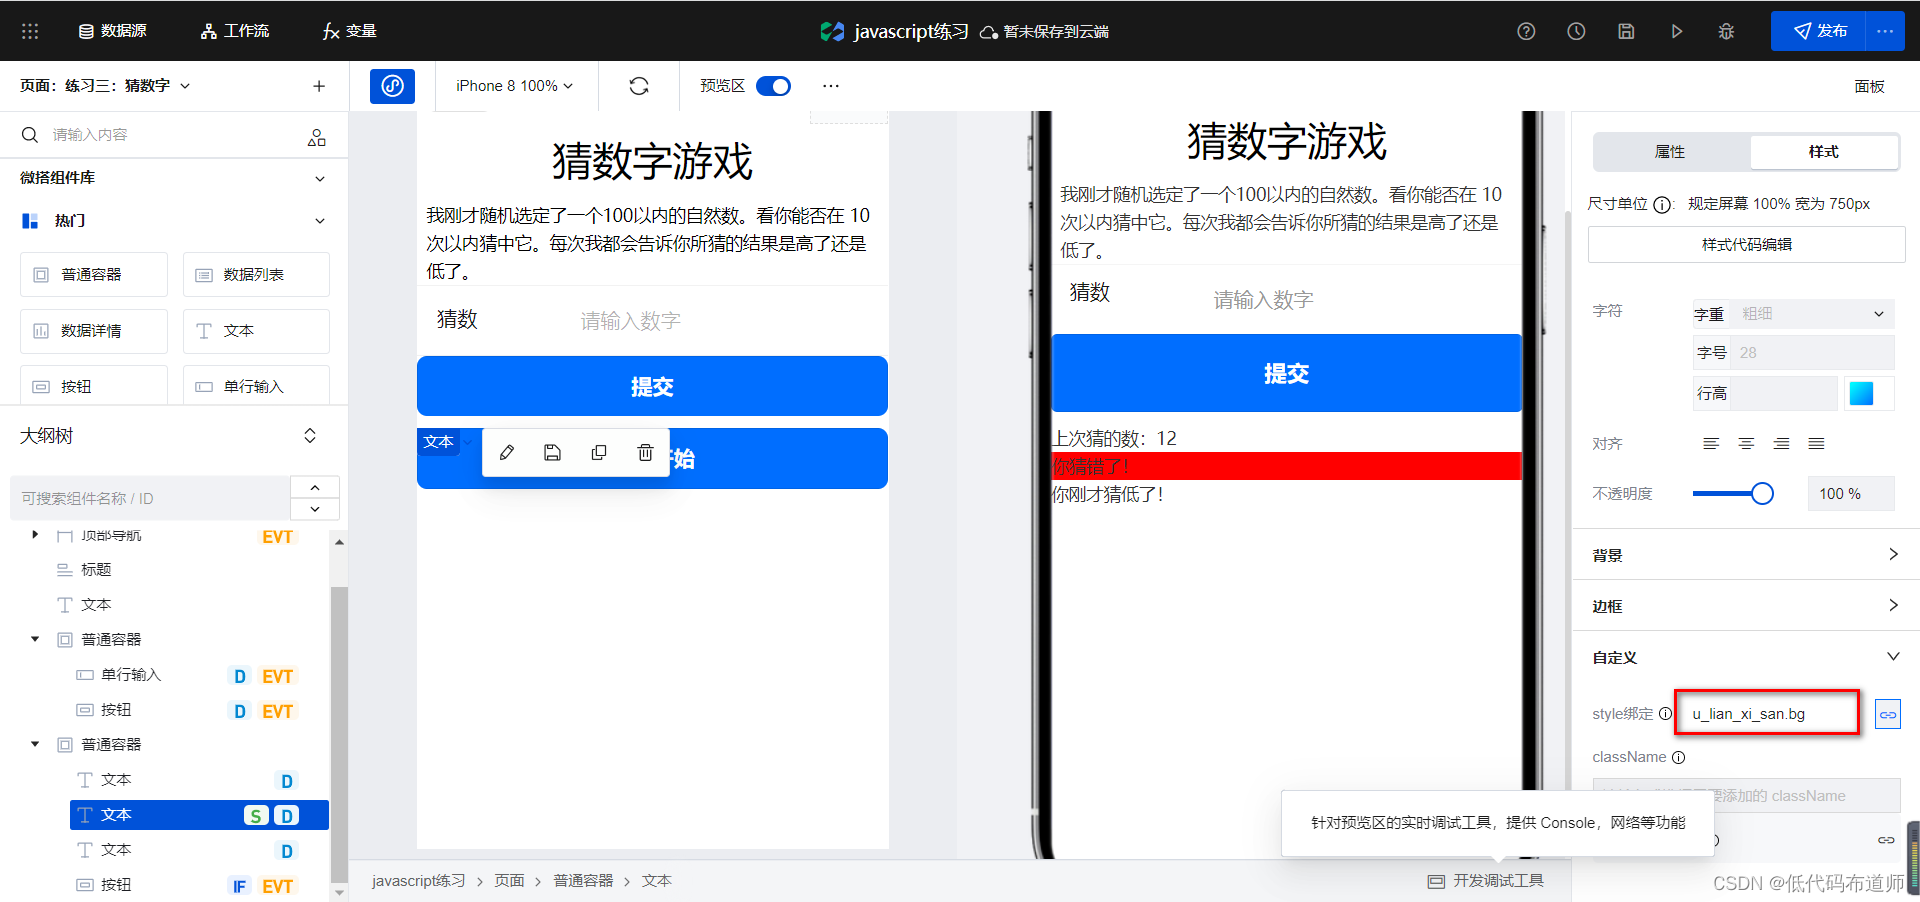Click 请输入数字 input in phone preview
The height and width of the screenshot is (902, 1920).
point(1263,300)
